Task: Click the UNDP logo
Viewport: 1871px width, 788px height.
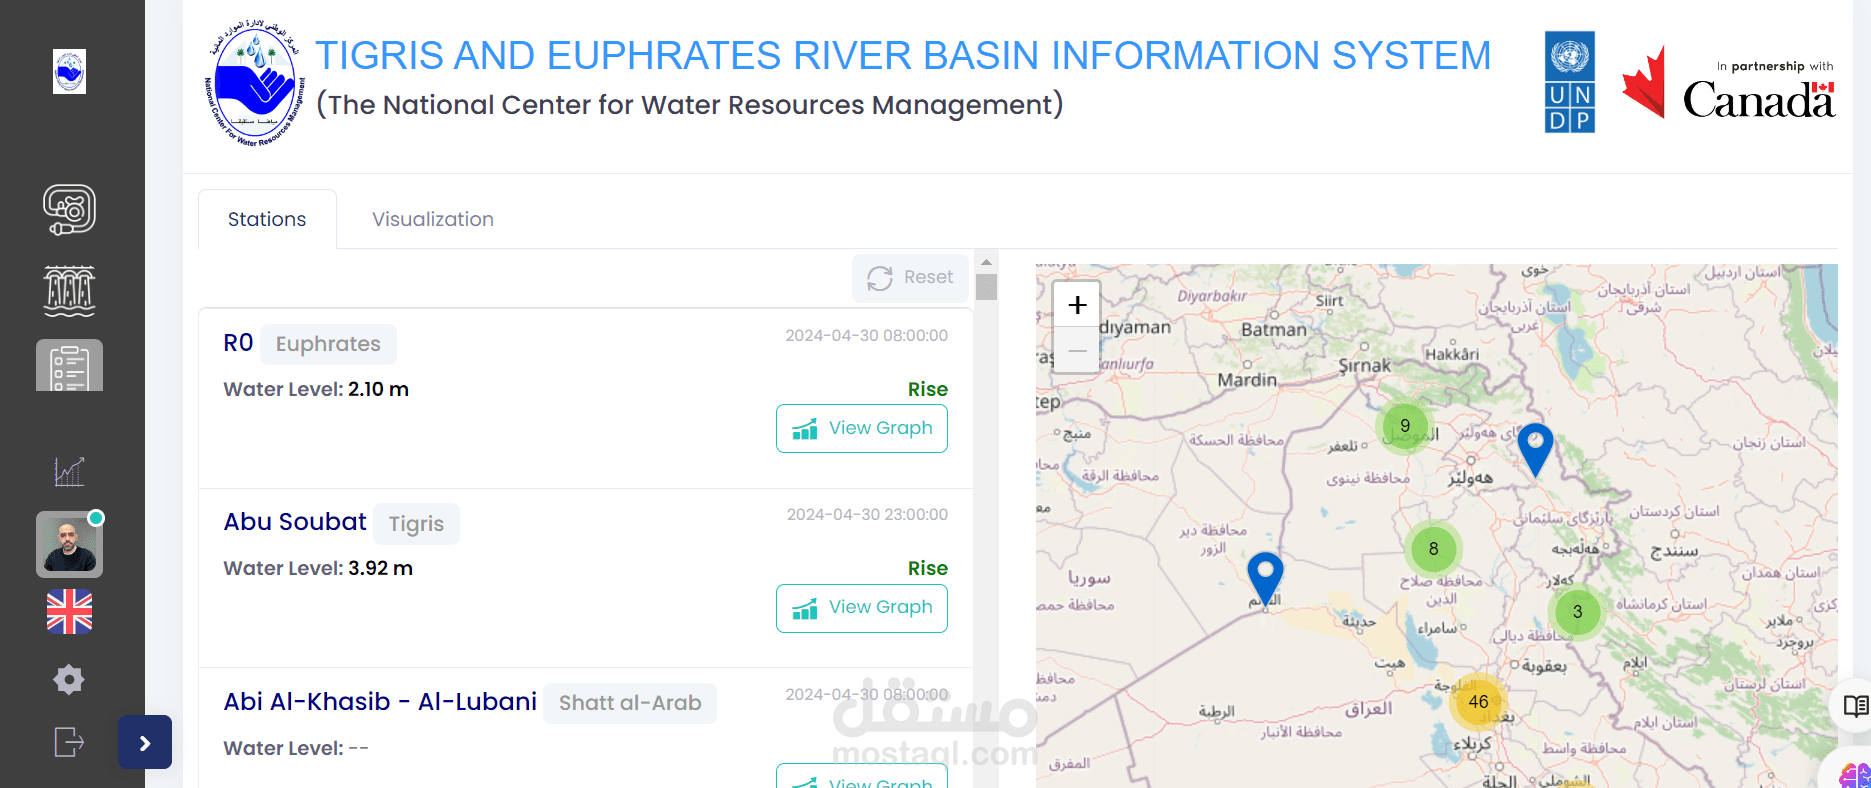Action: point(1570,82)
